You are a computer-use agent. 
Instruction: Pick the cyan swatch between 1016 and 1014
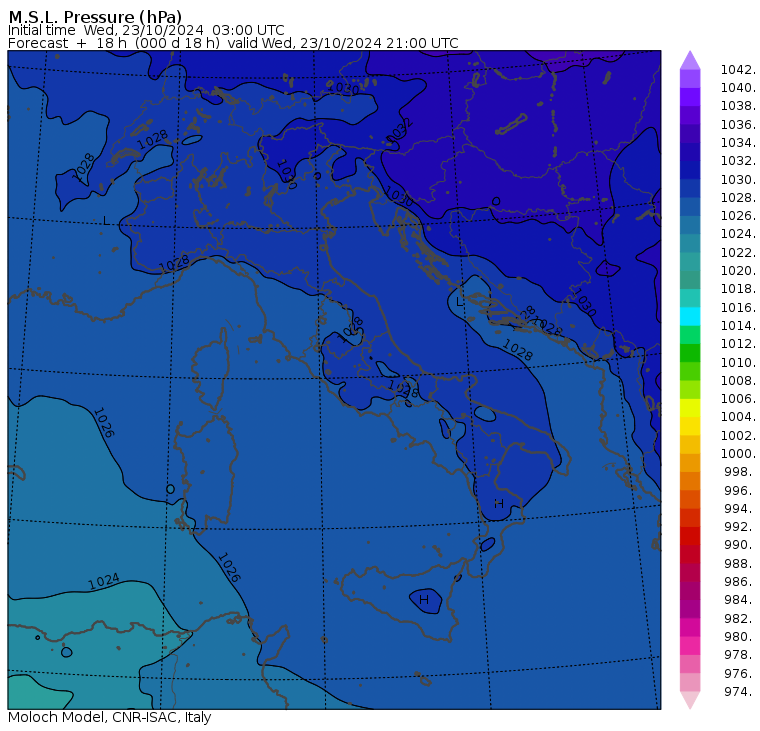(690, 317)
